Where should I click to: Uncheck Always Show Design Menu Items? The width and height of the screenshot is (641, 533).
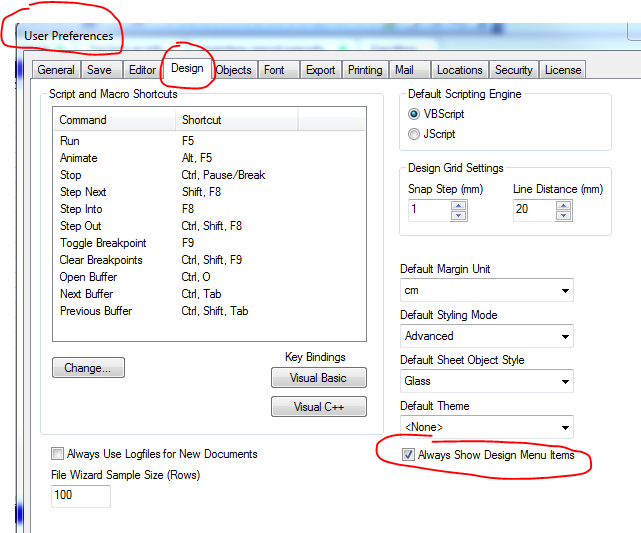point(408,456)
